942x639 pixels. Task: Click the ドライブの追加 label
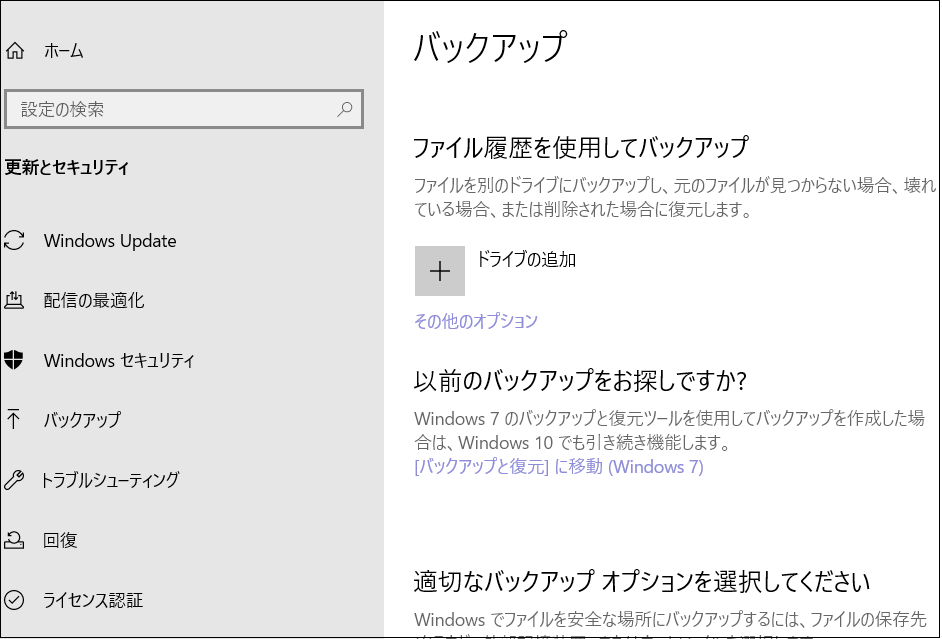[526, 260]
